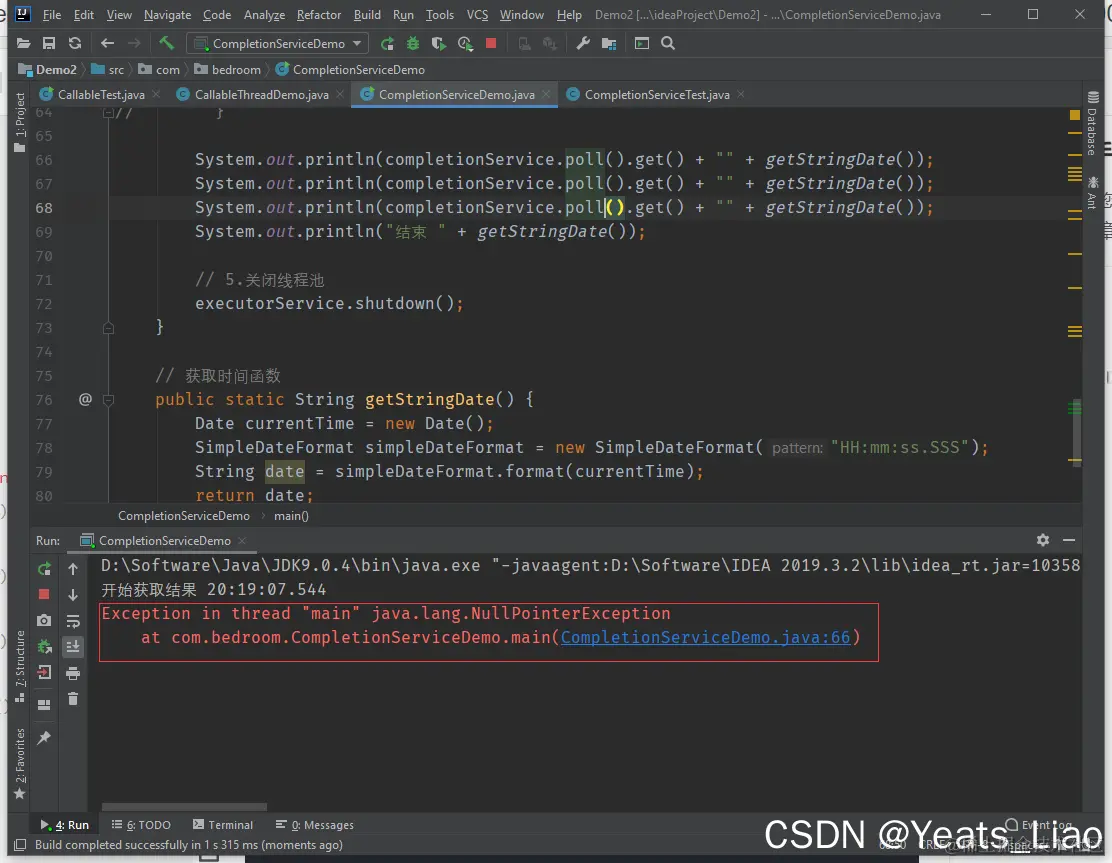Click the exit icon in Run panel
The width and height of the screenshot is (1112, 863).
coord(44,672)
